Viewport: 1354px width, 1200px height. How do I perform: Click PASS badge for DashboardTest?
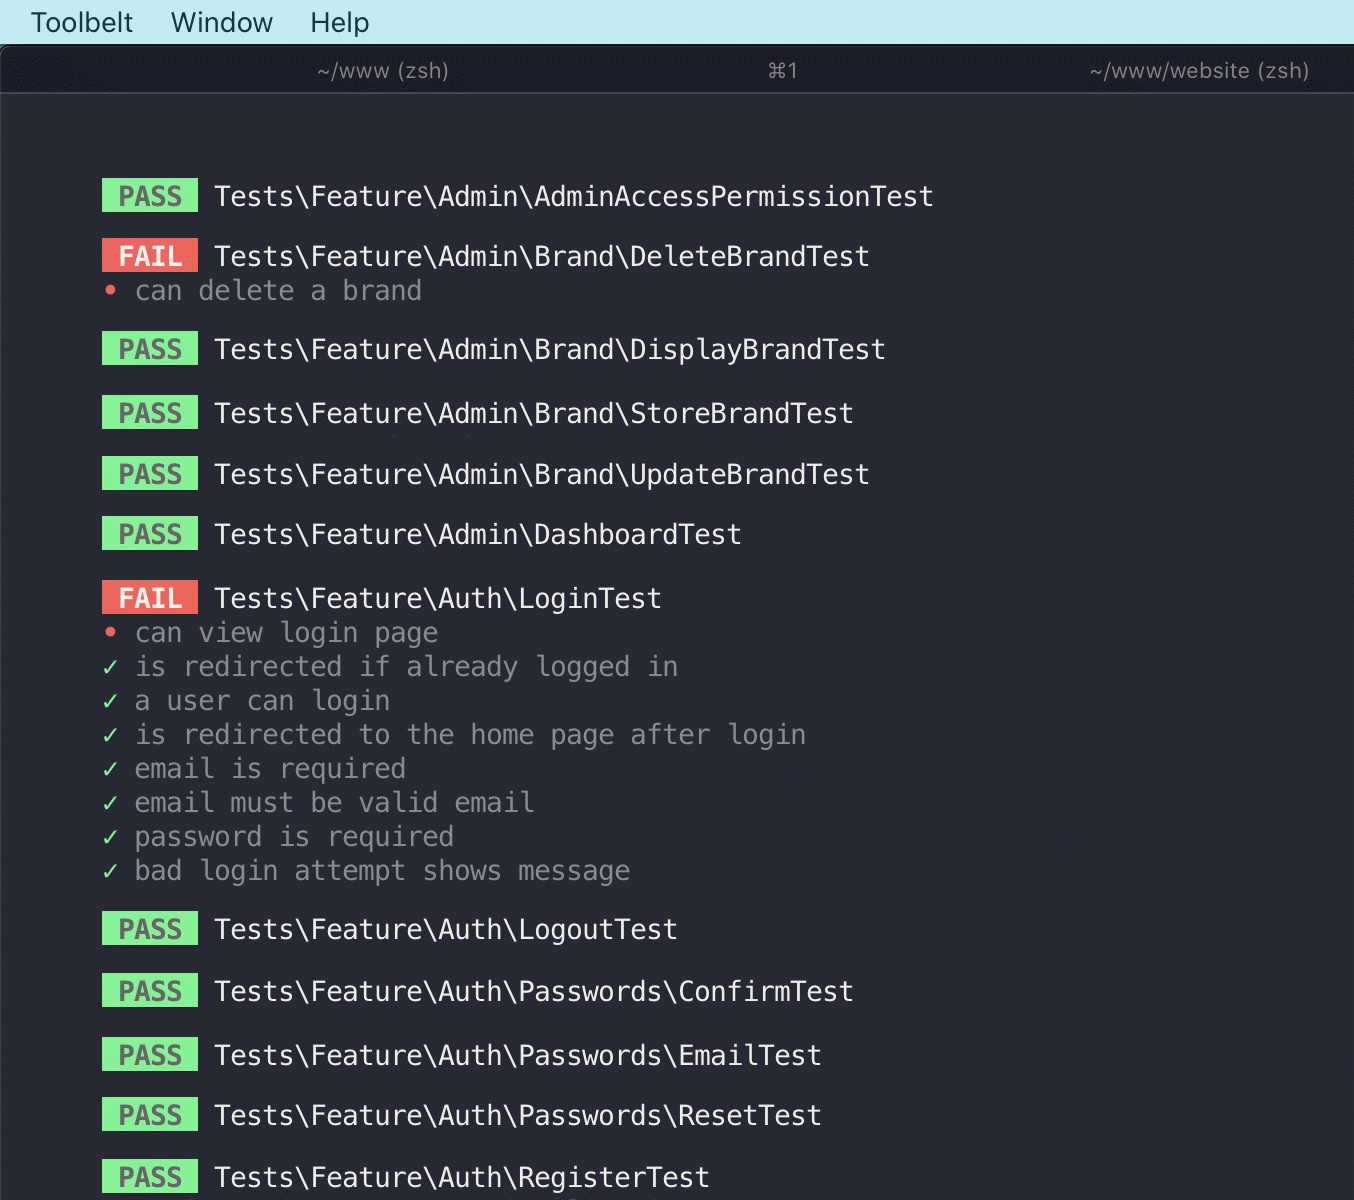point(150,534)
